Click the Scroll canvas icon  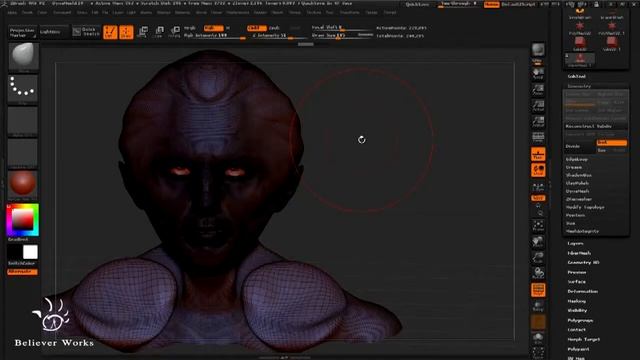[538, 73]
